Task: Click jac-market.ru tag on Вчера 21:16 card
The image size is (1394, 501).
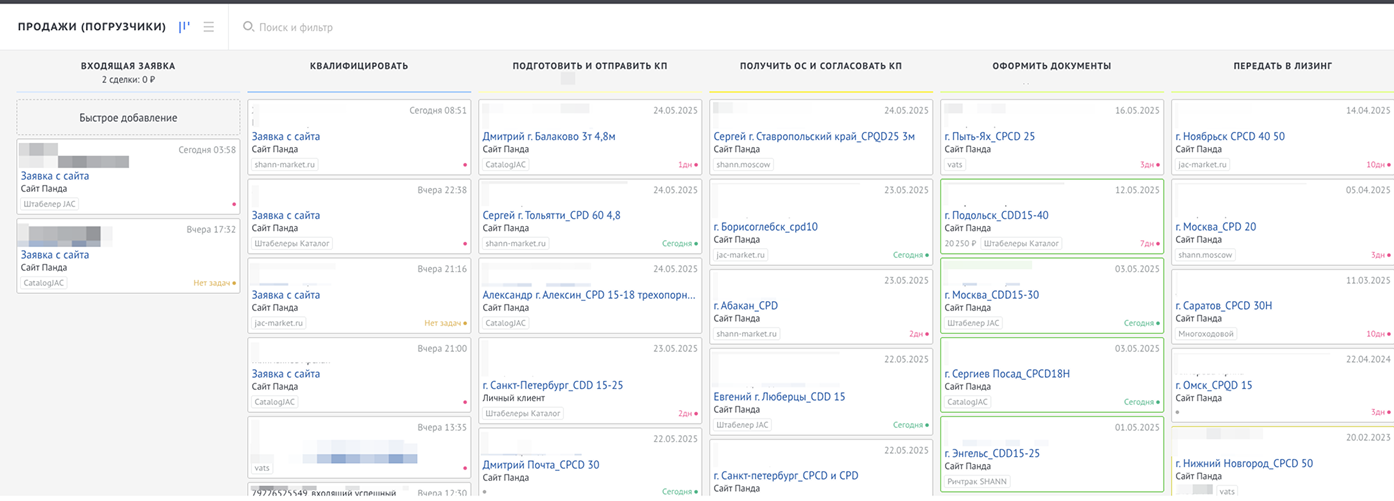Action: pyautogui.click(x=279, y=323)
